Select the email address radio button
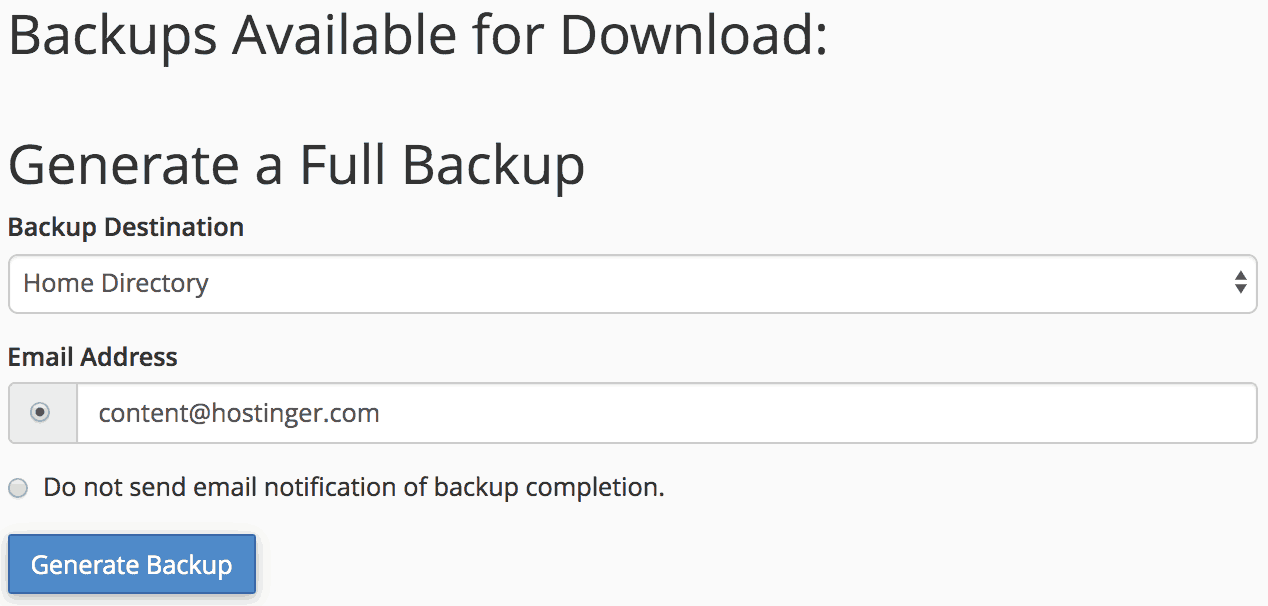This screenshot has height=606, width=1268. point(40,412)
